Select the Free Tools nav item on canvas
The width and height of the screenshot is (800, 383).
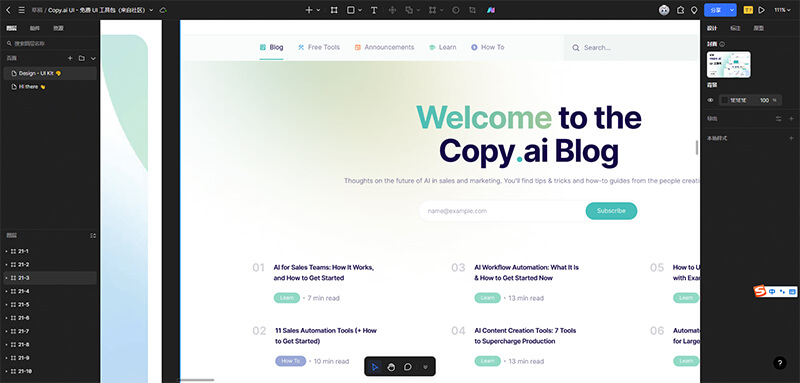coord(319,47)
